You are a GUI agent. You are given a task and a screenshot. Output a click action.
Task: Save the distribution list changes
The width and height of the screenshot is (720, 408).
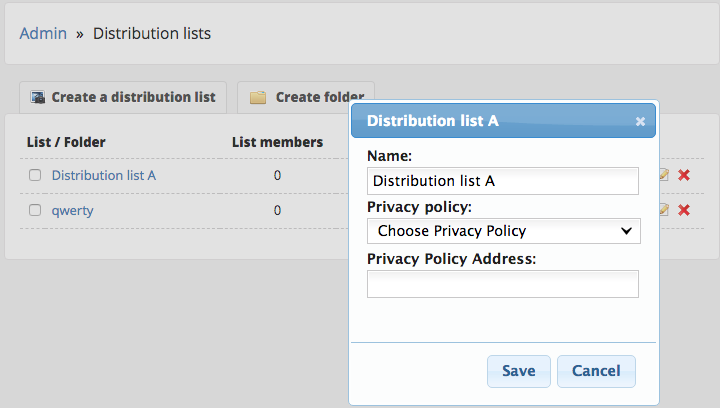tap(519, 371)
